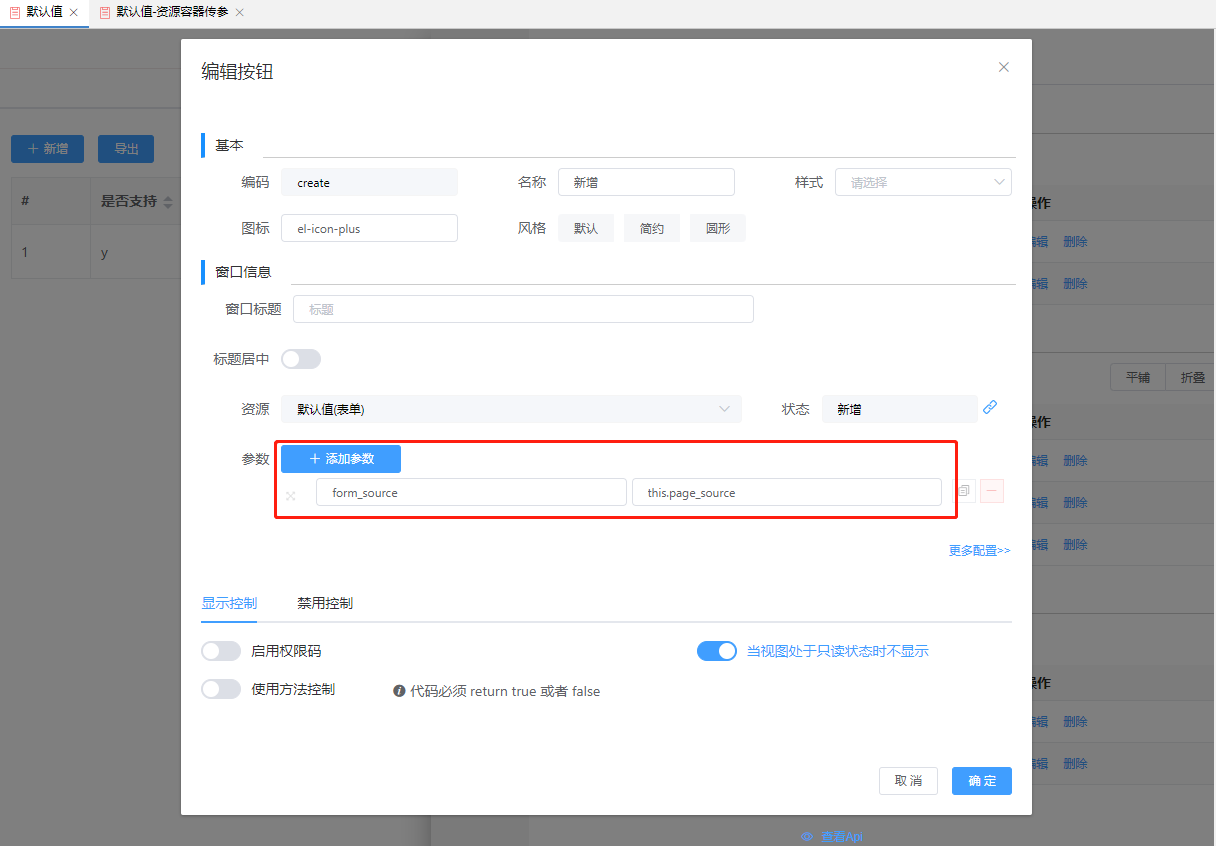Turn on the 使用方法控制 switch

pos(221,689)
